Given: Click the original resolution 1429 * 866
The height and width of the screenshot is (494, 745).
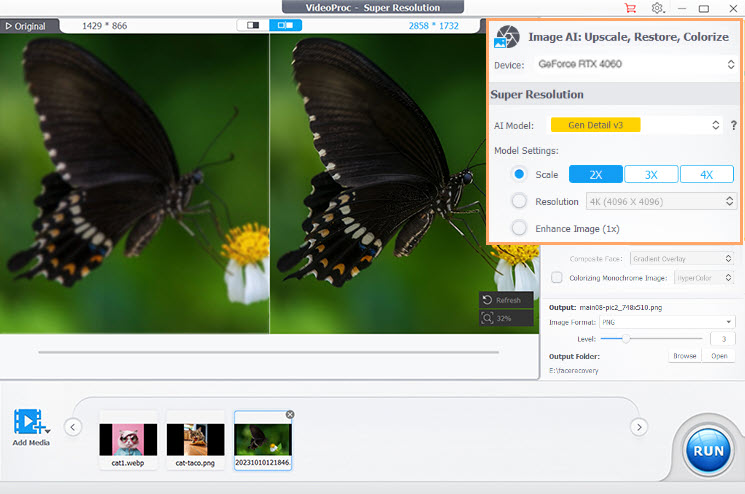Looking at the screenshot, I should pos(105,26).
